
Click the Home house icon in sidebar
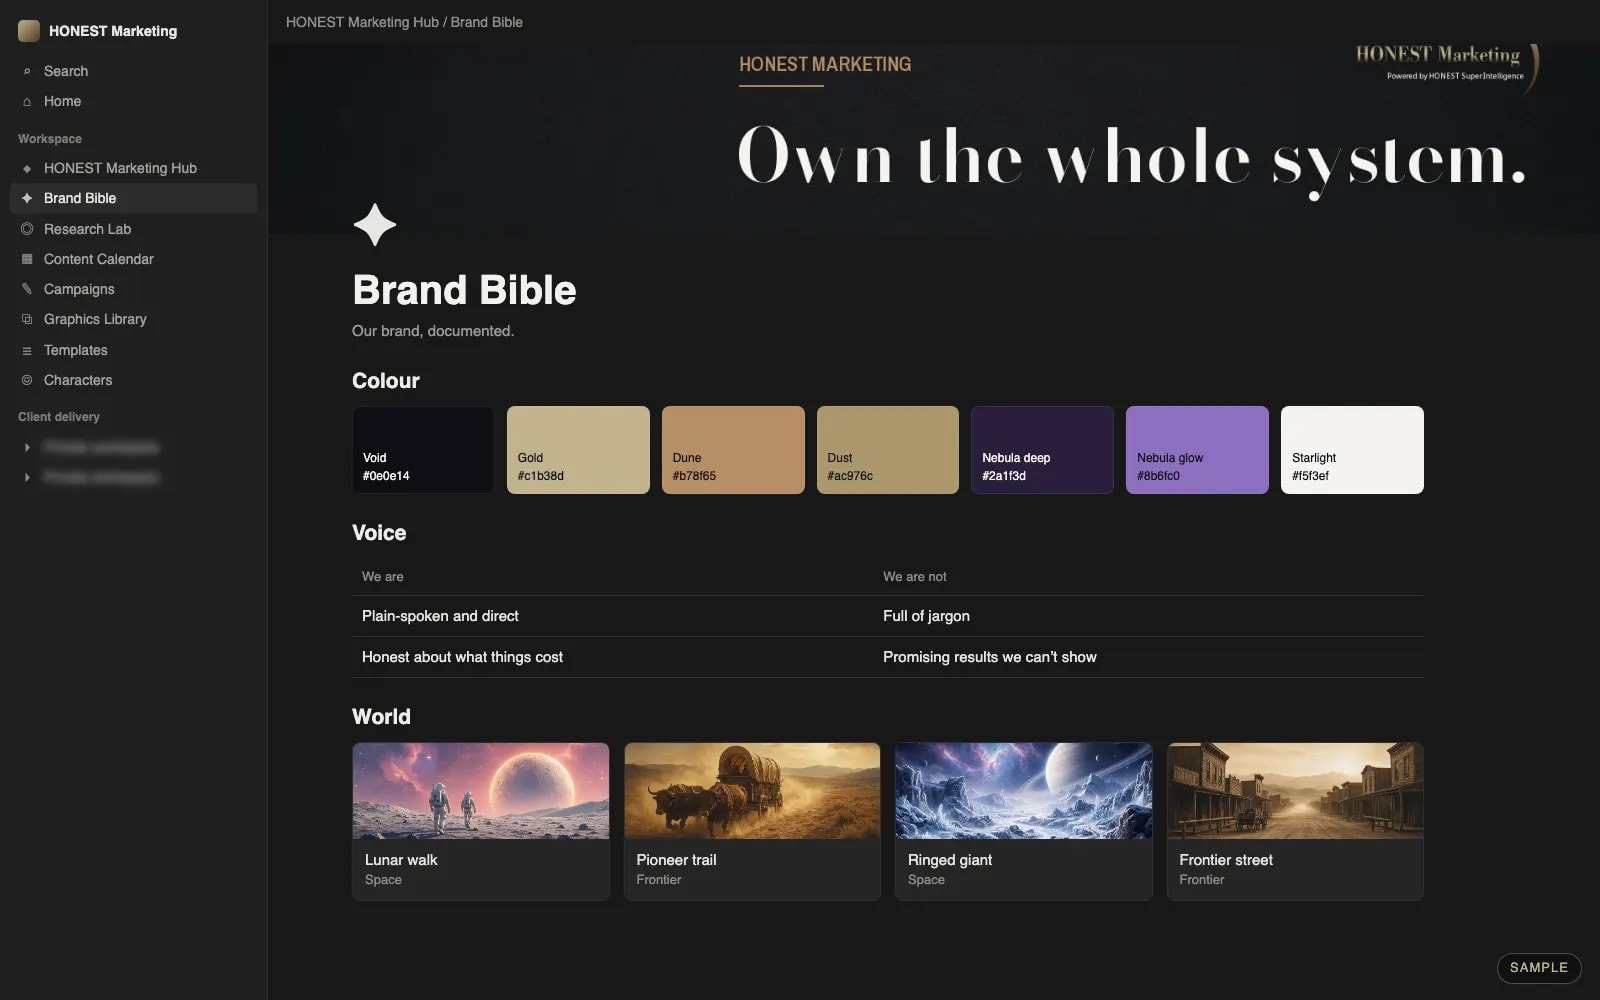[x=27, y=101]
